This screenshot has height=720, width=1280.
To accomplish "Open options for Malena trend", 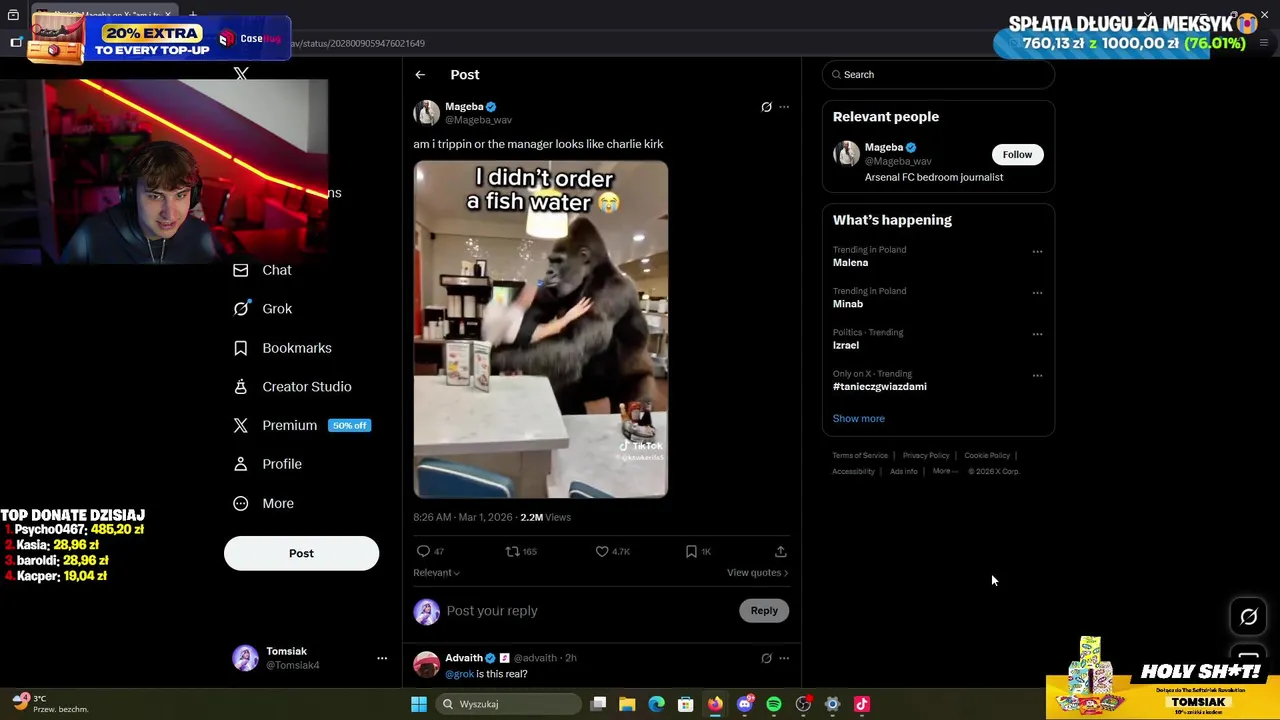I will (1037, 252).
